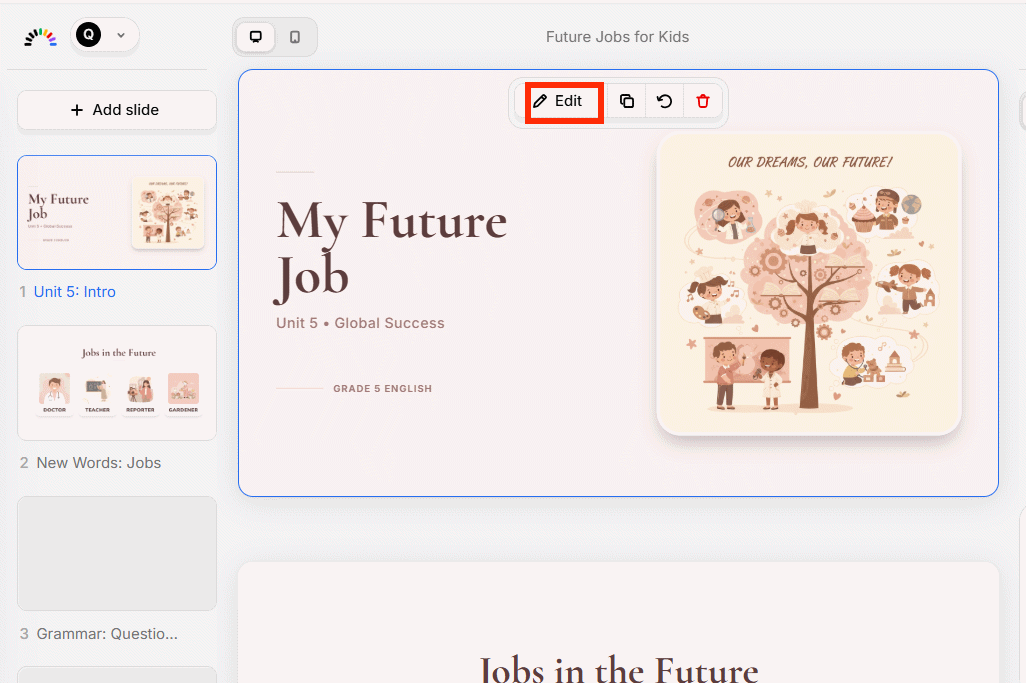1026x683 pixels.
Task: Click the Grammar: Questions slide label
Action: click(x=107, y=634)
